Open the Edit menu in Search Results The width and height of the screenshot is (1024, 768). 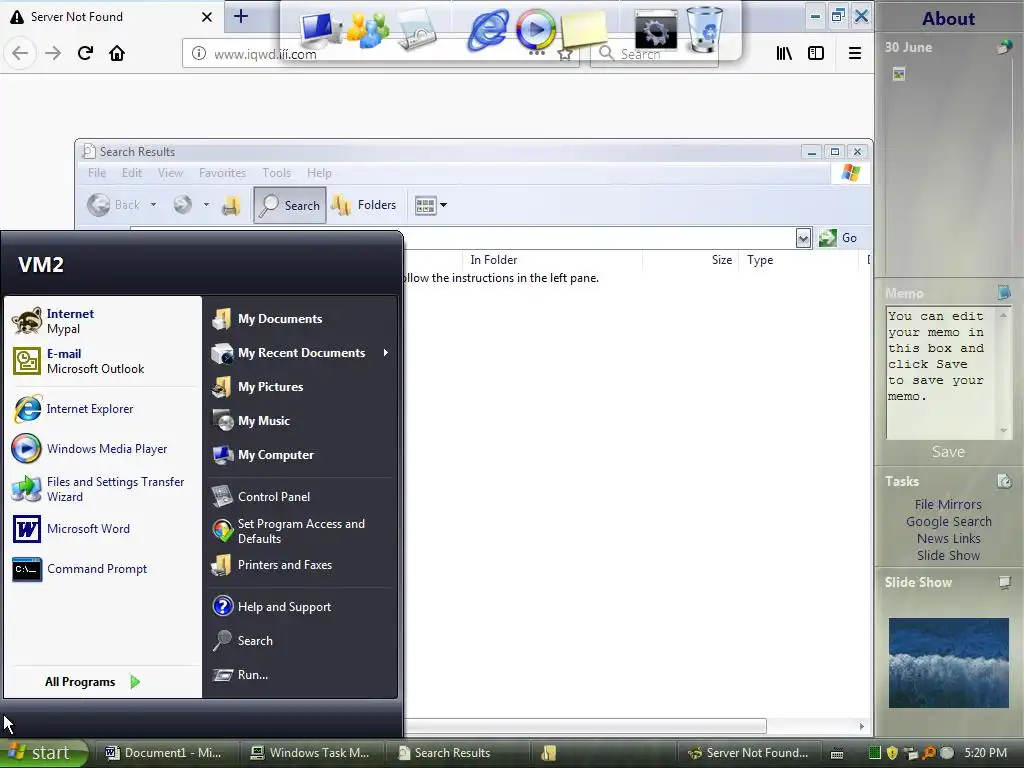point(131,173)
